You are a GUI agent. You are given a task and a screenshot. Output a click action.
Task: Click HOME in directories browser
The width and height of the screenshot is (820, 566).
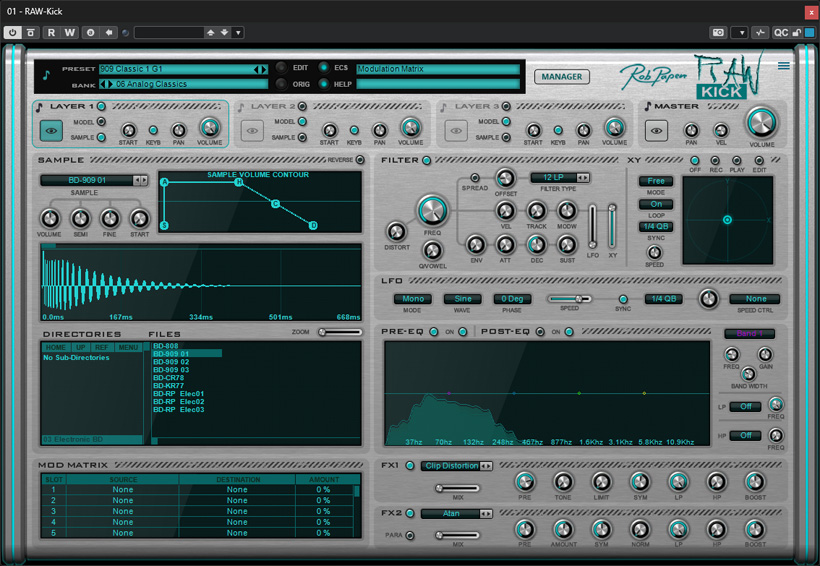(55, 347)
